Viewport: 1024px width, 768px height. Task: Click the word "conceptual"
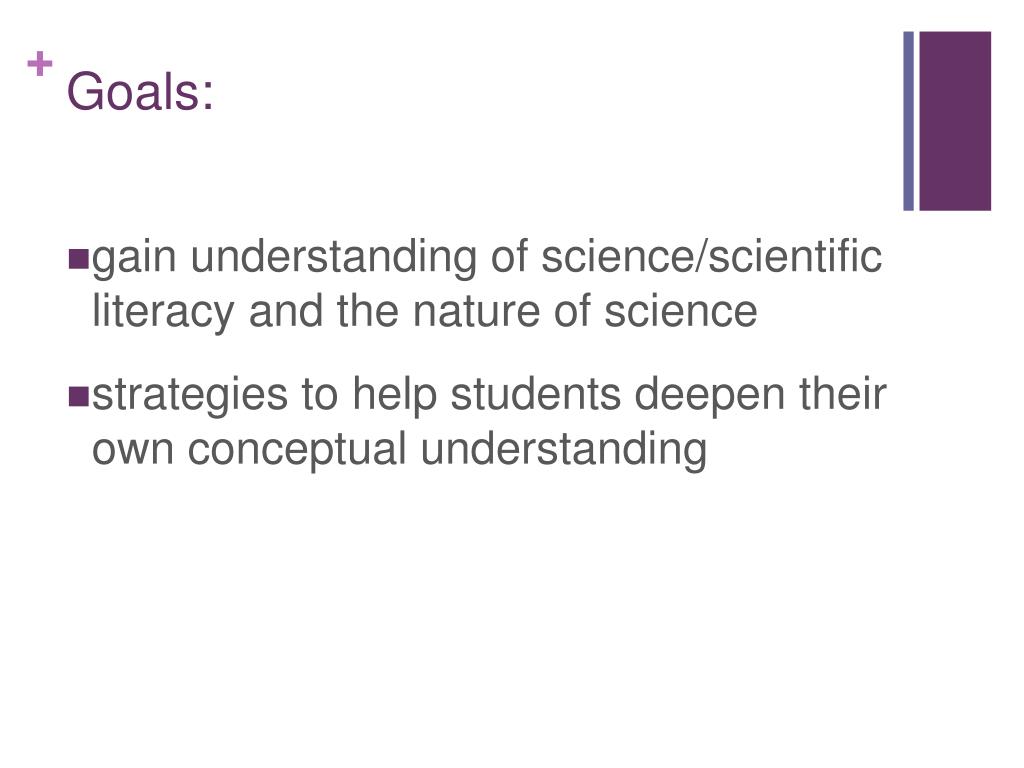click(x=297, y=451)
